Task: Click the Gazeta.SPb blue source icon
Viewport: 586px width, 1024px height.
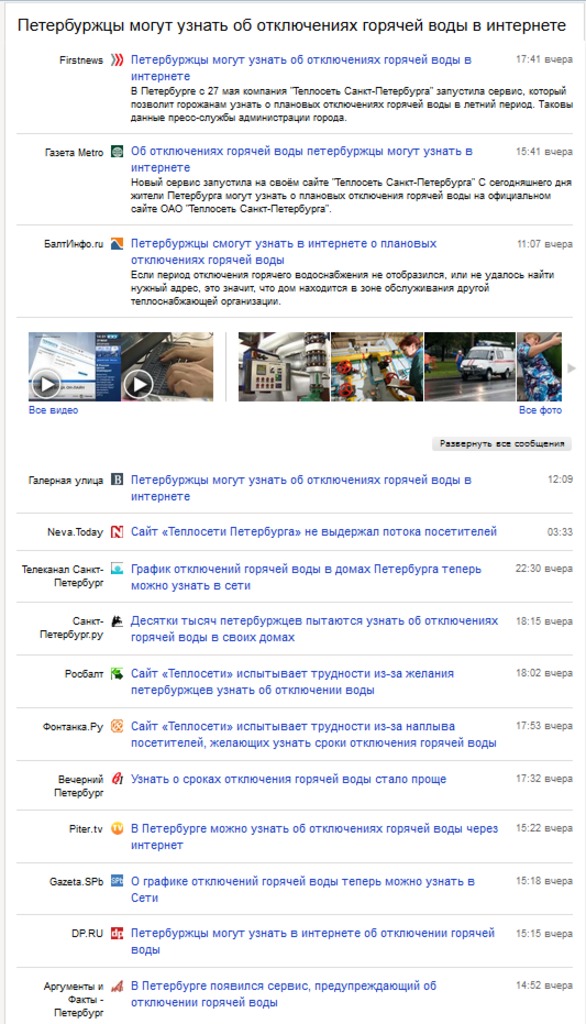Action: (117, 881)
